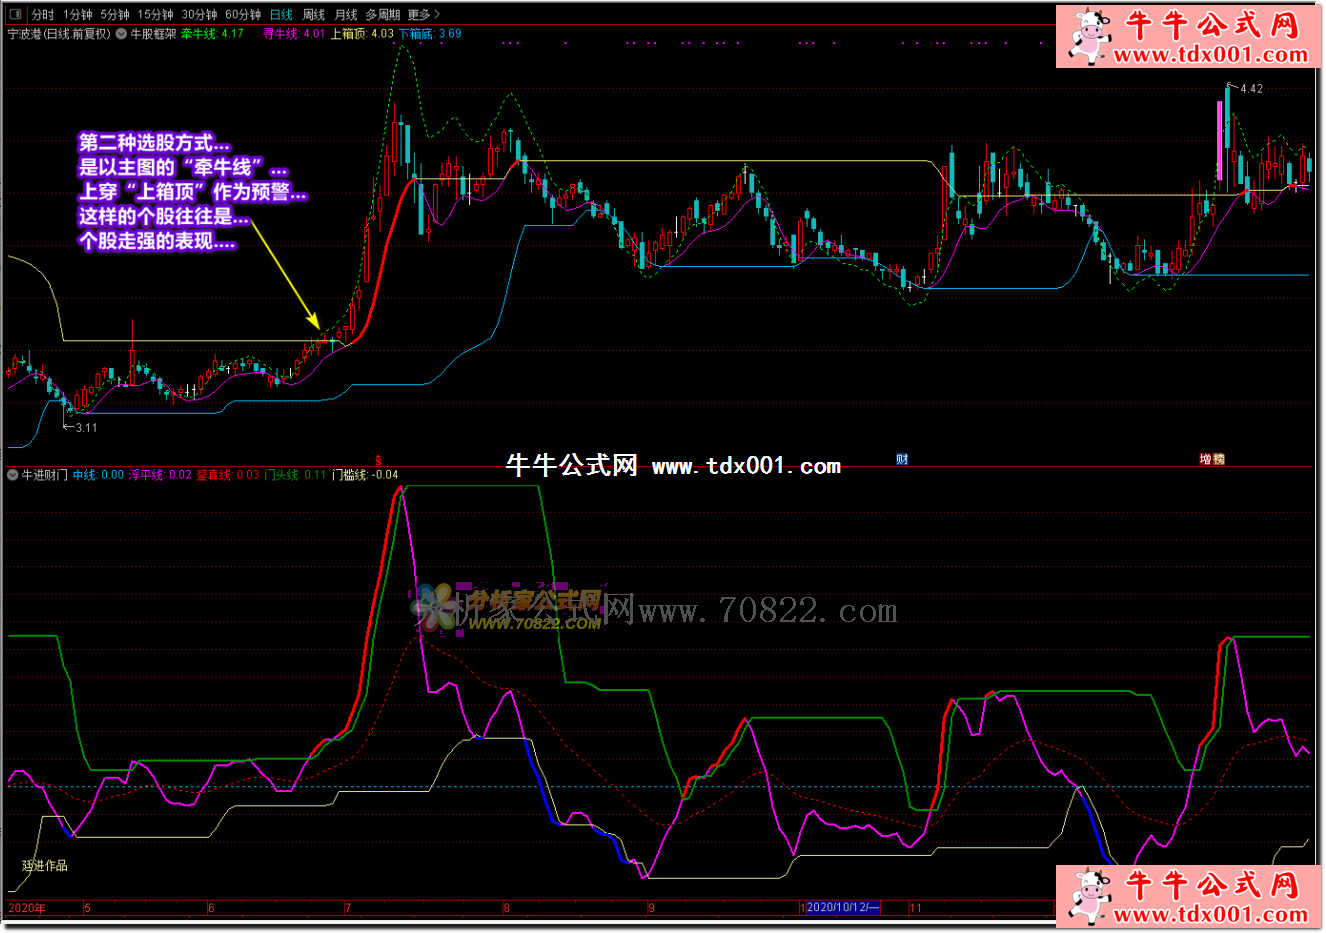Click the 3.11 low price label
1326x933 pixels.
point(86,428)
